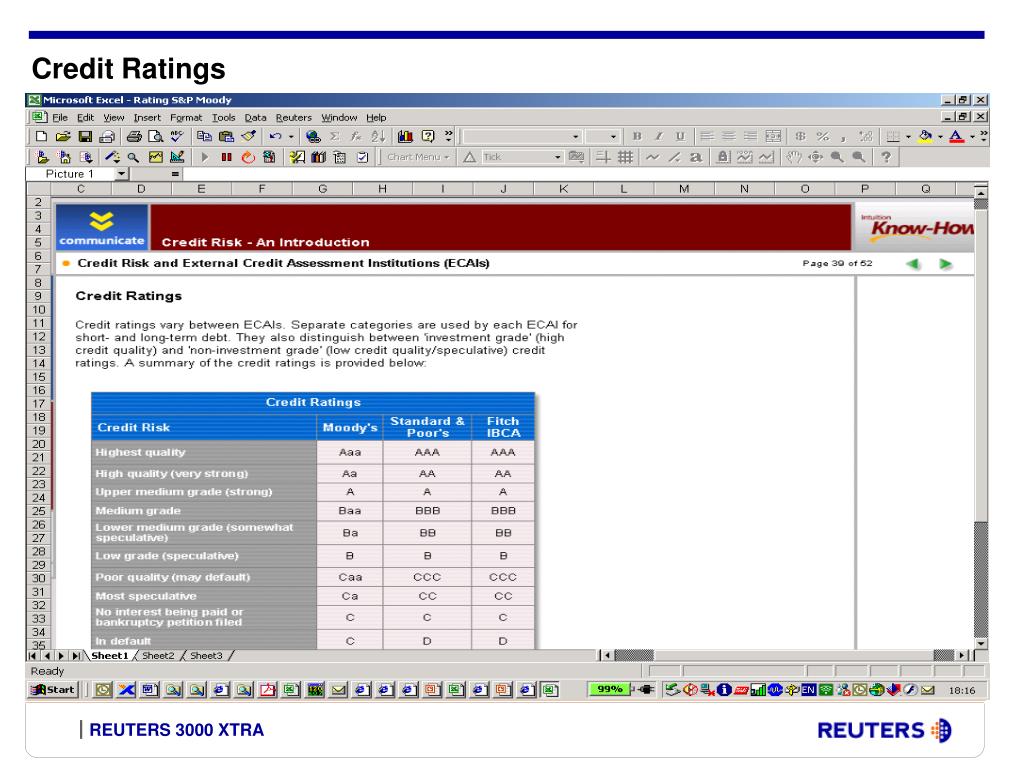Screen dimensions: 1024x768
Task: Click the communicate logo button
Action: click(x=102, y=227)
